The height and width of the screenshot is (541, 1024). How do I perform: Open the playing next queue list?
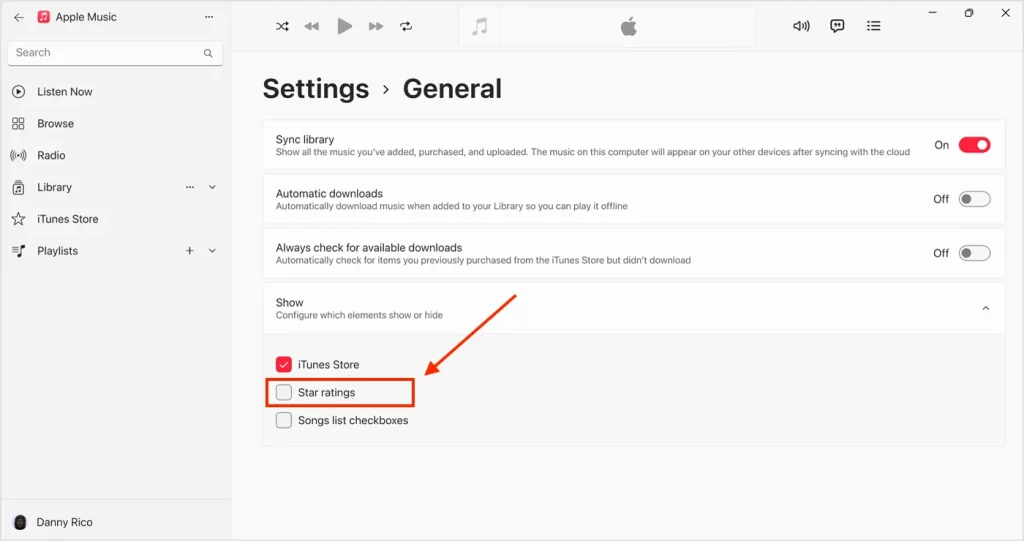[873, 26]
